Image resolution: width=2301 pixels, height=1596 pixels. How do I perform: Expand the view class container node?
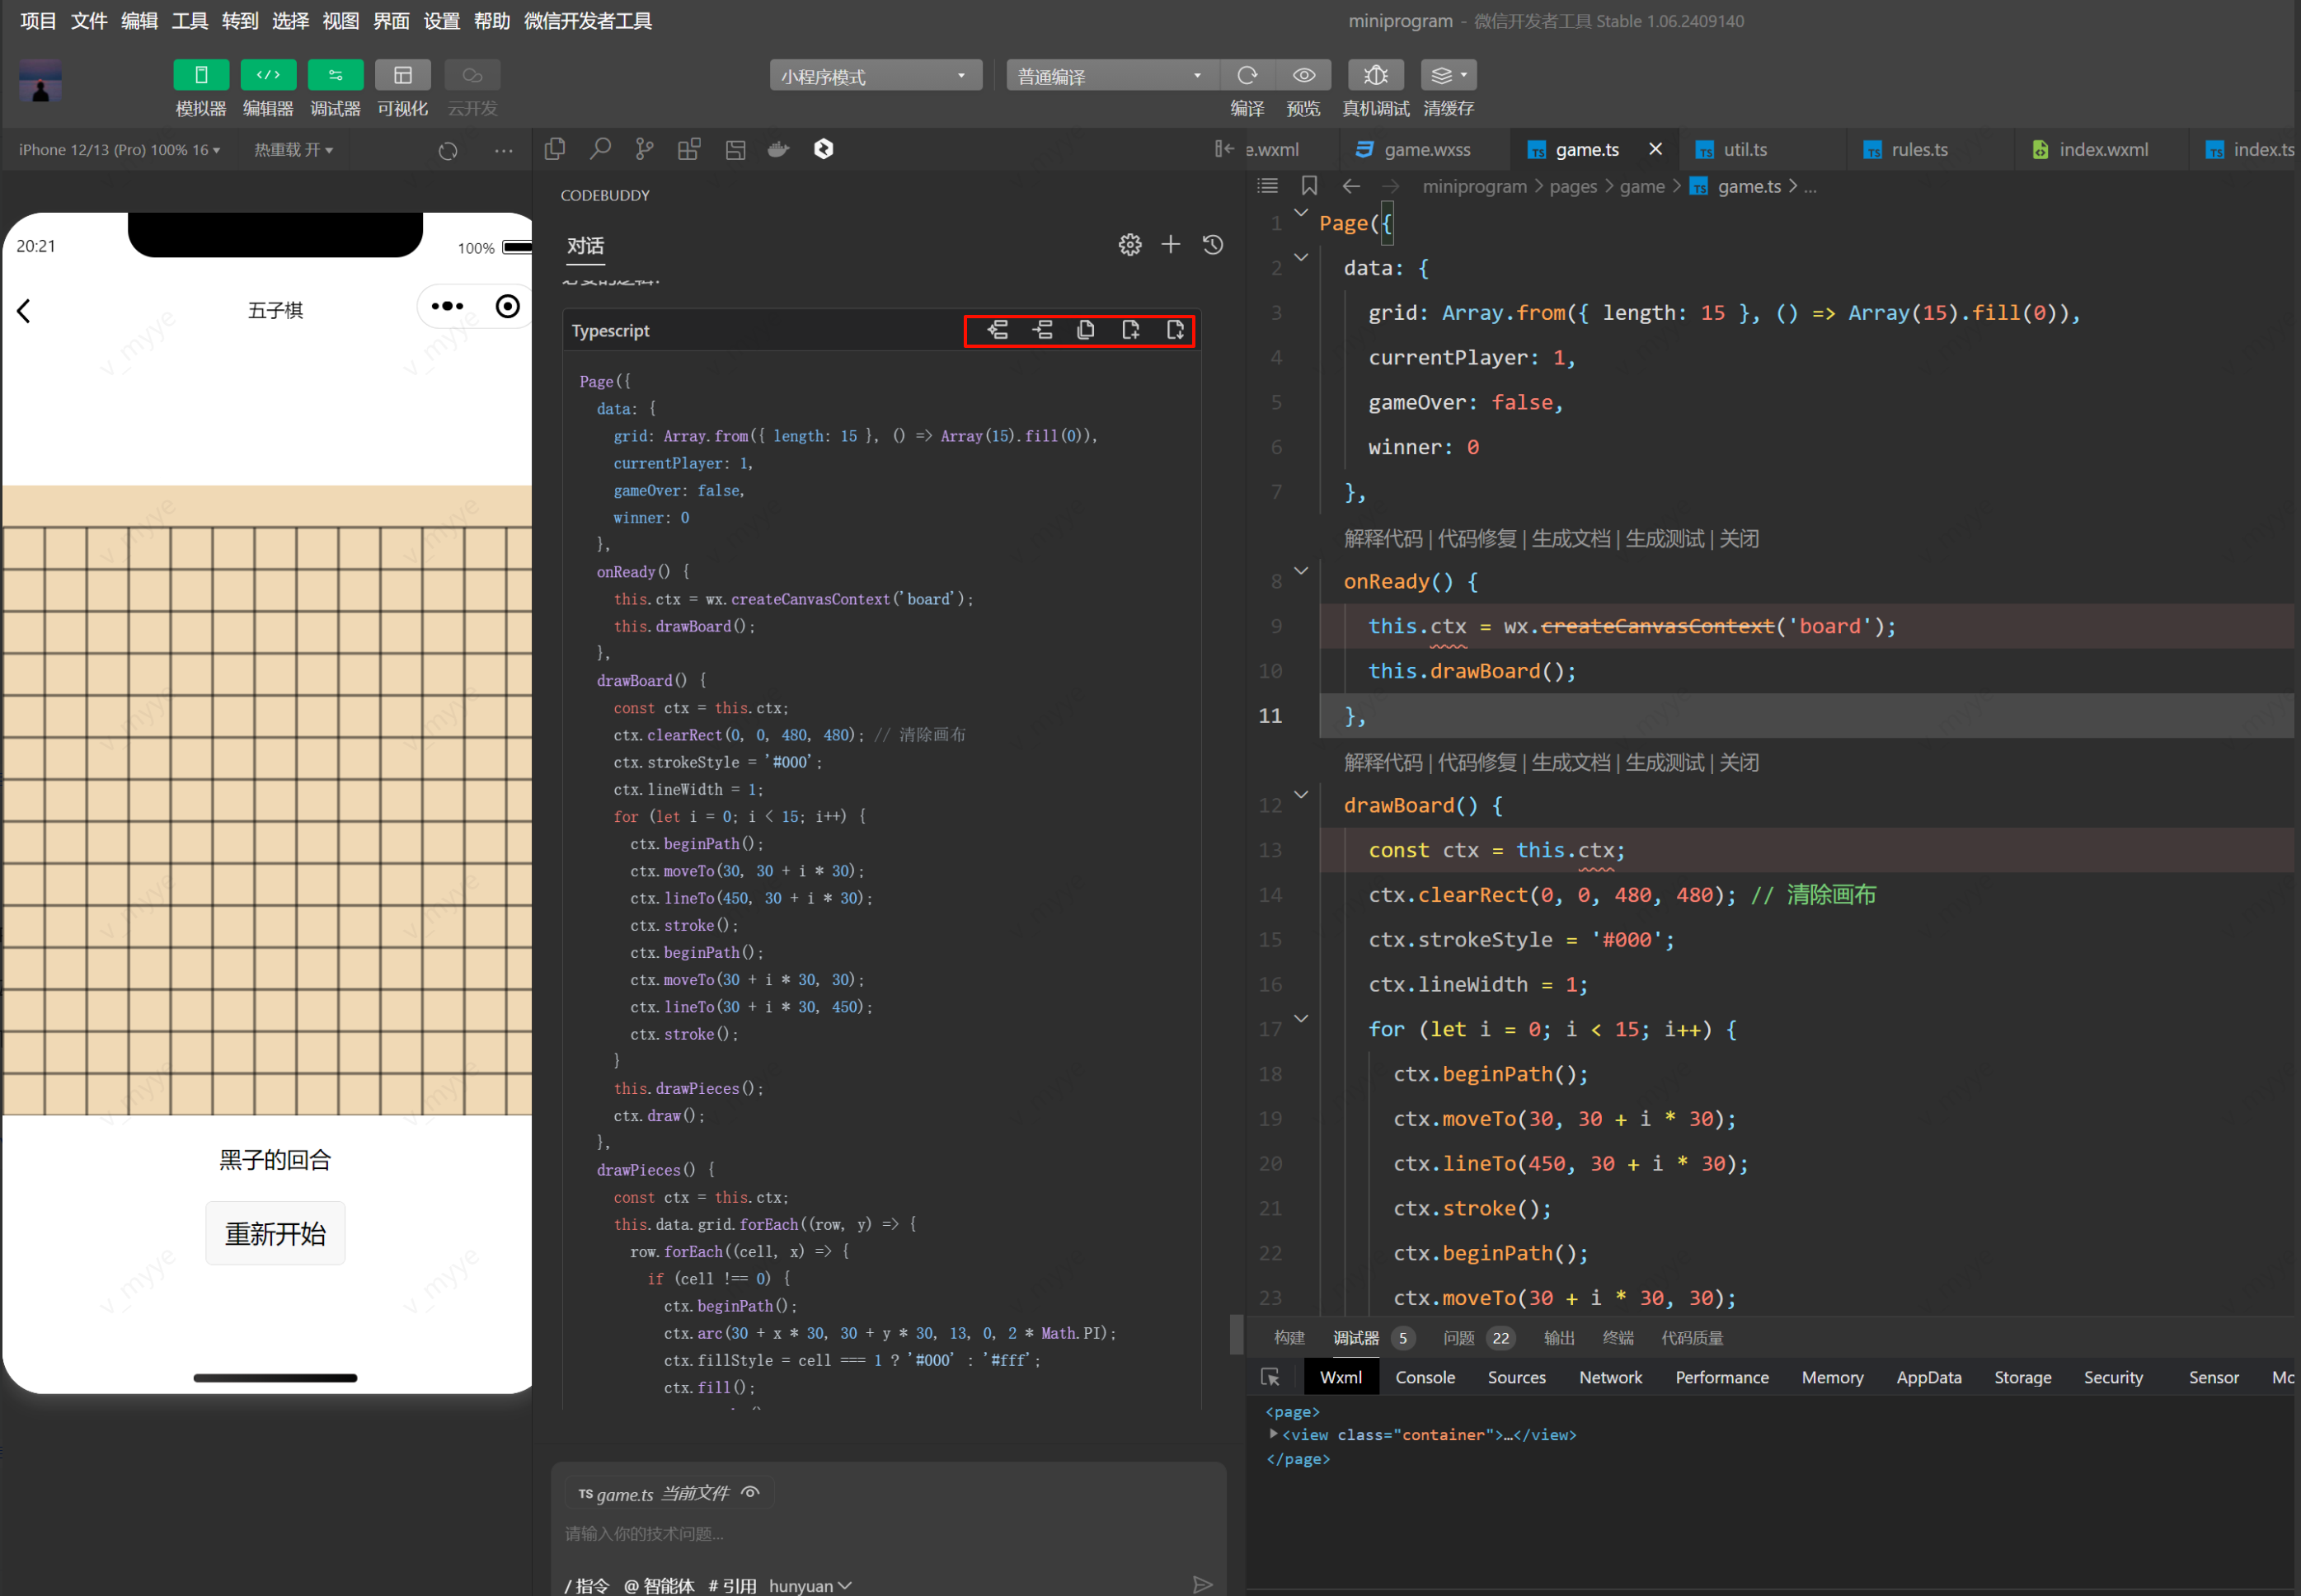click(1273, 1434)
